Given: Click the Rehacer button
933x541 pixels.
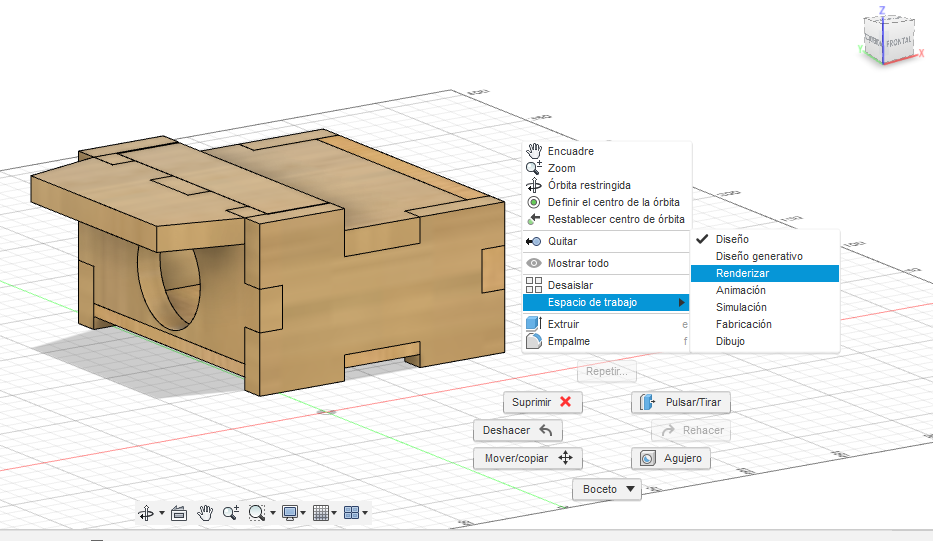Looking at the screenshot, I should pyautogui.click(x=691, y=430).
